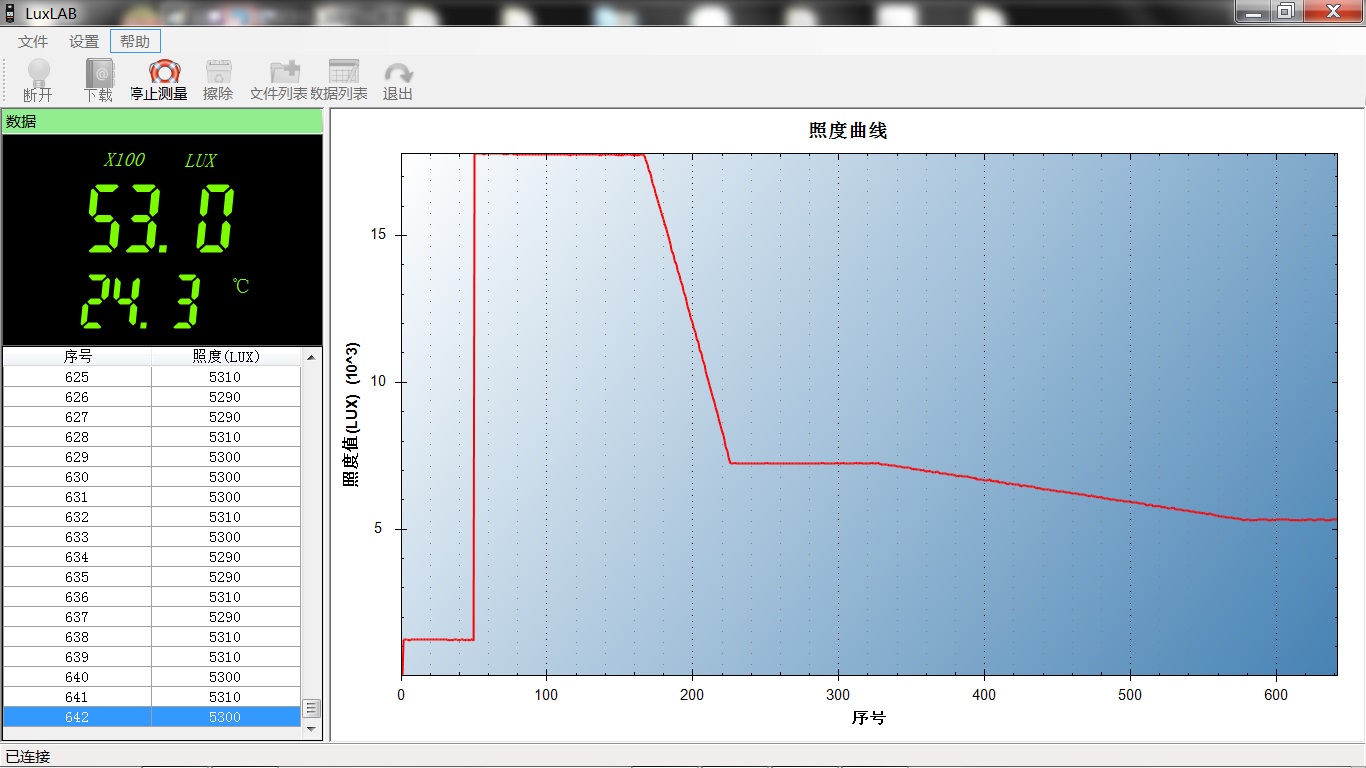Select the row numbered 627
This screenshot has height=768, width=1366.
pos(152,417)
